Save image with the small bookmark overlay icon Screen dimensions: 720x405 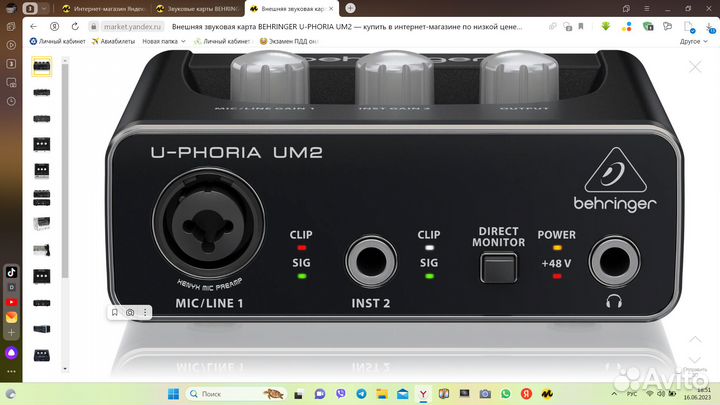(x=115, y=312)
